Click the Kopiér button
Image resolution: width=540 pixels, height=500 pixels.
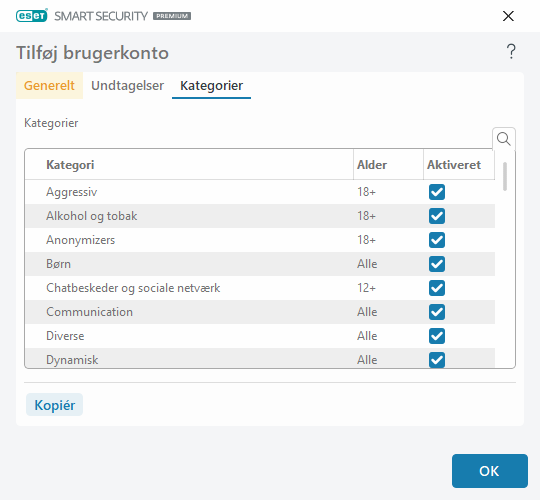(x=54, y=405)
